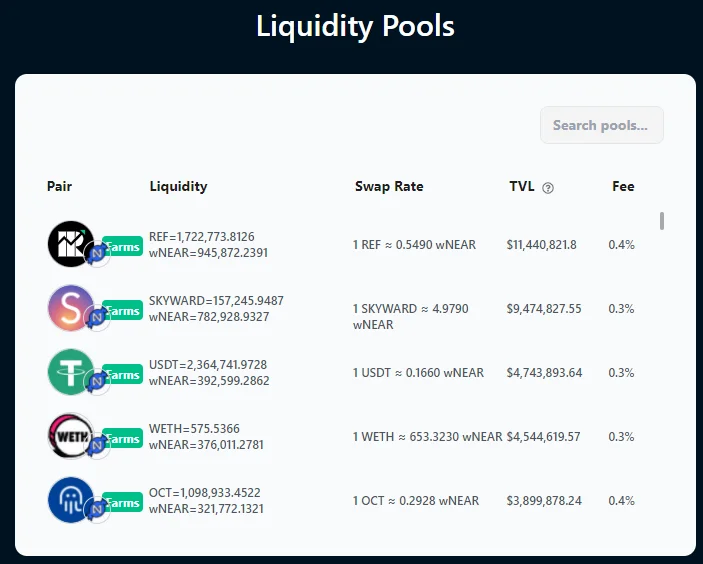Sort by the Swap Rate column header
Image resolution: width=703 pixels, height=564 pixels.
point(389,187)
